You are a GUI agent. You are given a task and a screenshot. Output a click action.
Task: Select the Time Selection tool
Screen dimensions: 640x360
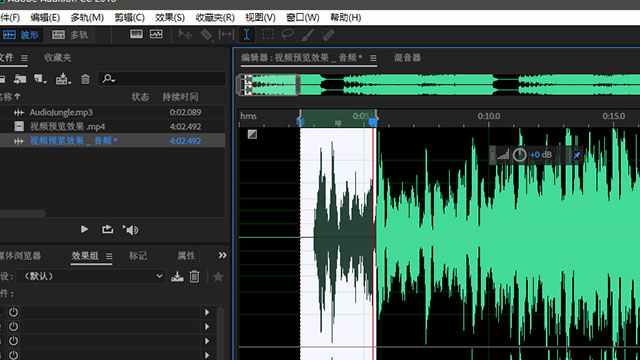(x=247, y=35)
